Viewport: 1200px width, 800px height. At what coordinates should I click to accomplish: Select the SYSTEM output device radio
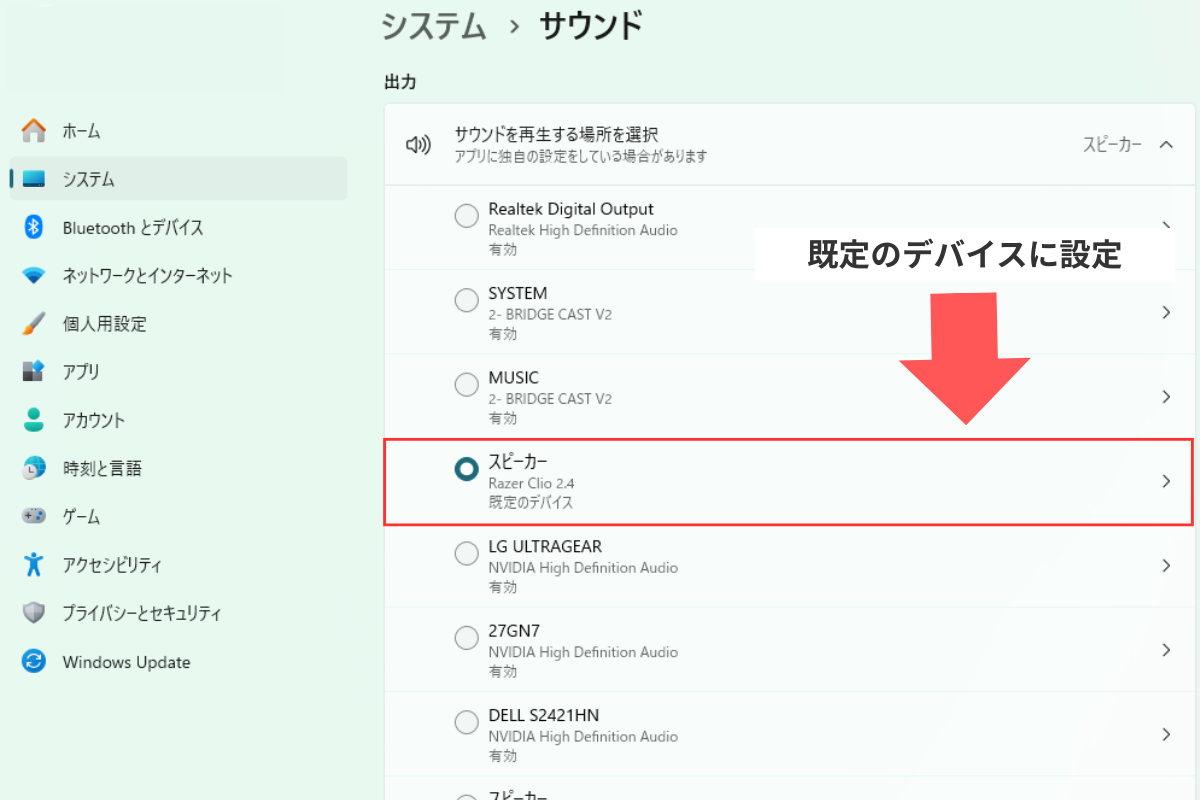pos(466,300)
